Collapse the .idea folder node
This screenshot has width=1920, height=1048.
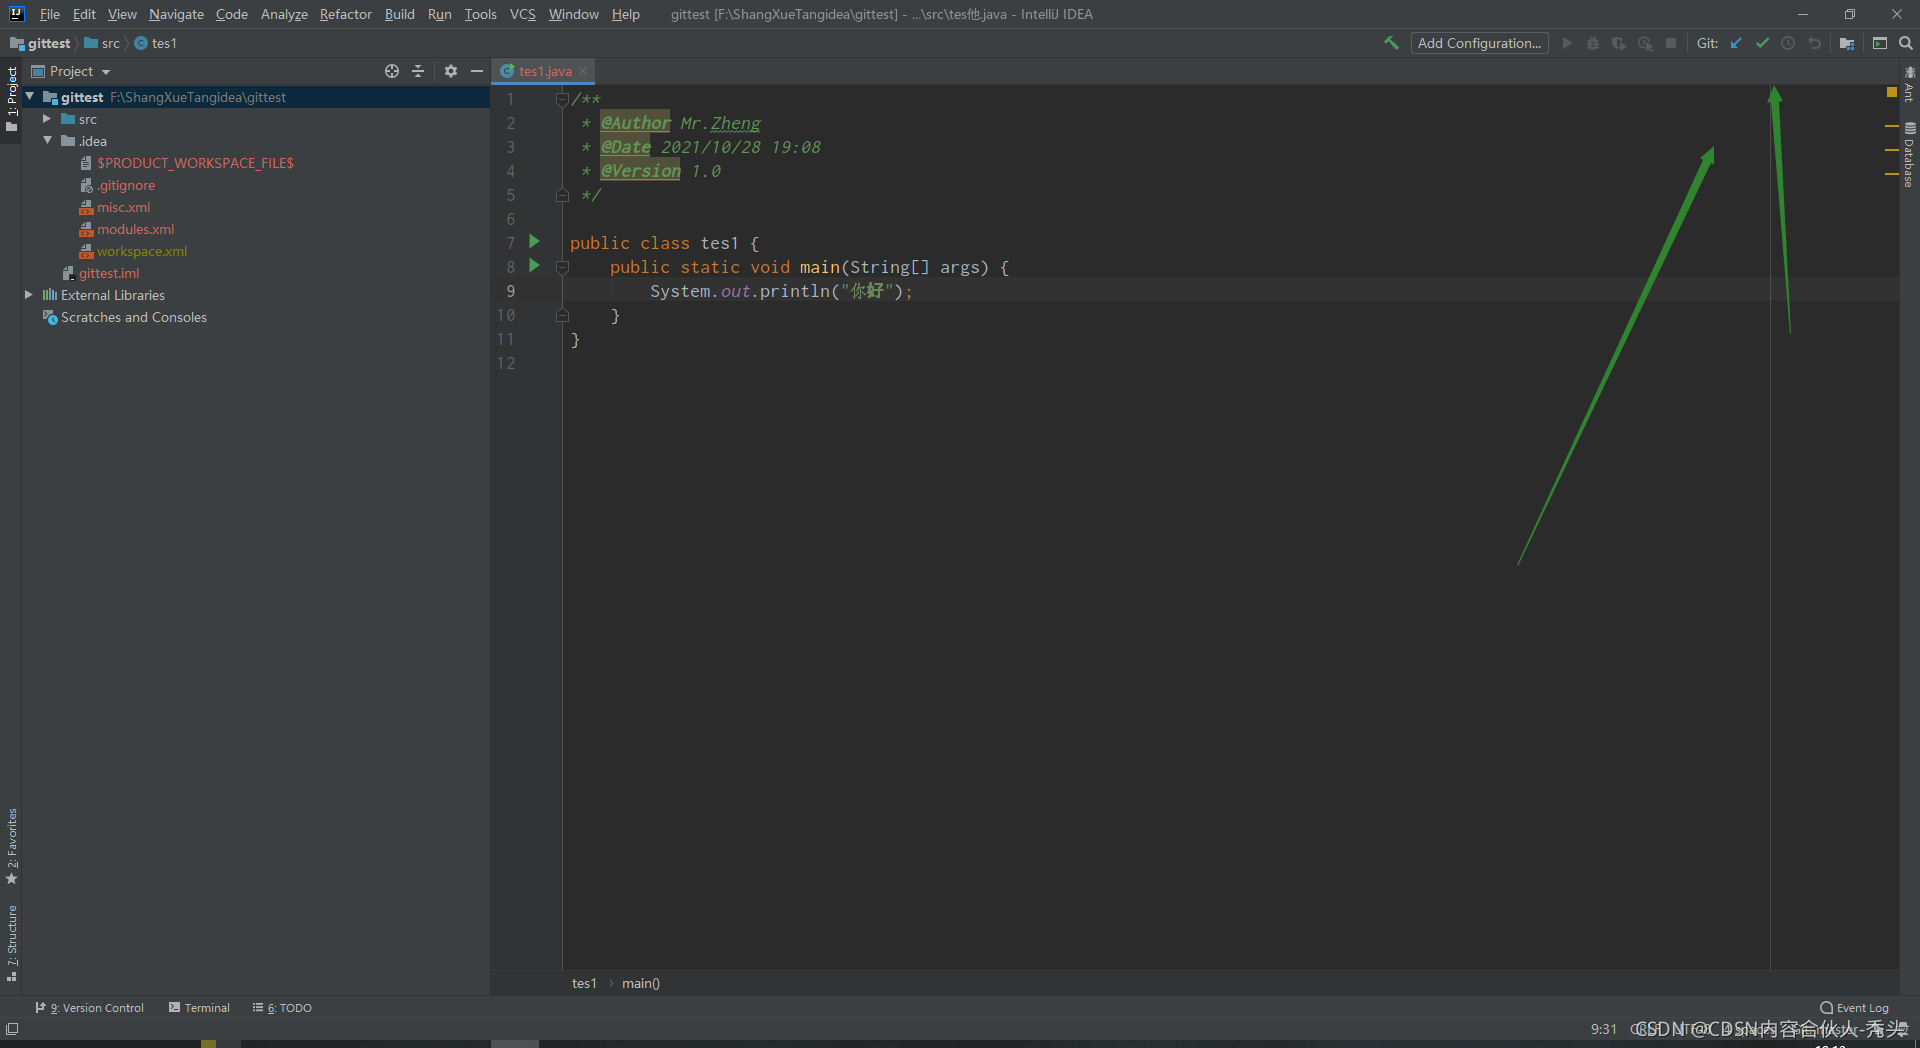tap(47, 141)
